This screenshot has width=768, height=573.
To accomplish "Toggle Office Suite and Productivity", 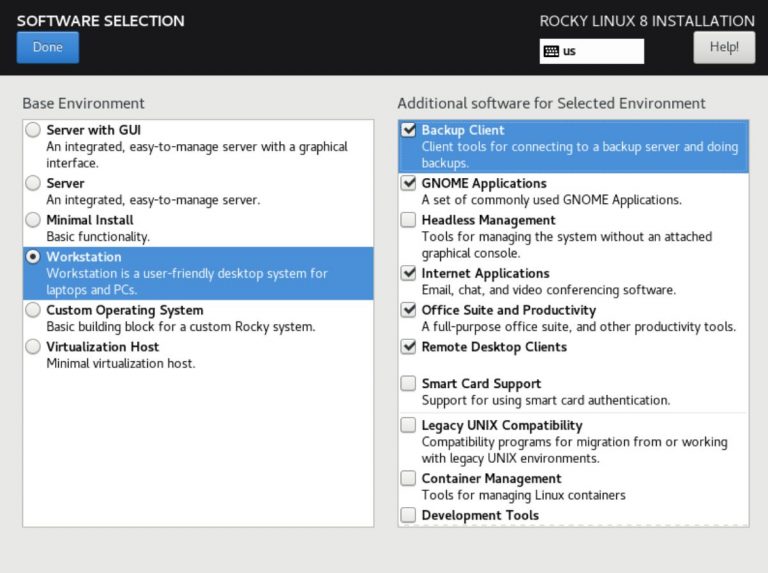I will pyautogui.click(x=408, y=310).
